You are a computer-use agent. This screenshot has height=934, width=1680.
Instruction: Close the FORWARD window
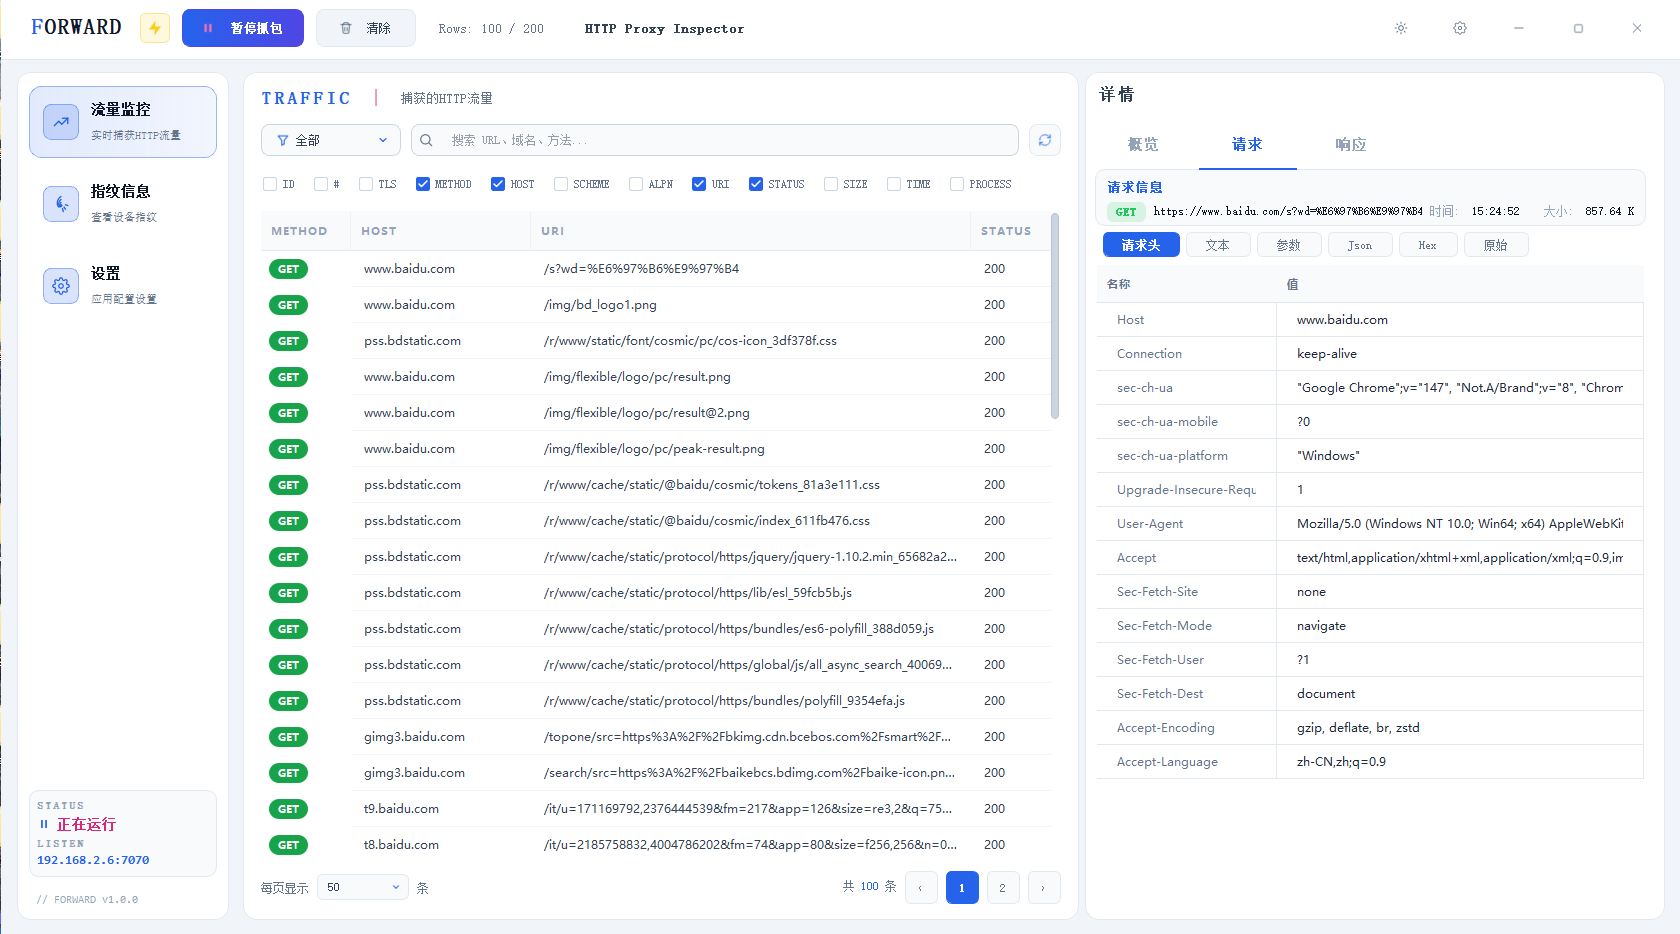[1637, 28]
